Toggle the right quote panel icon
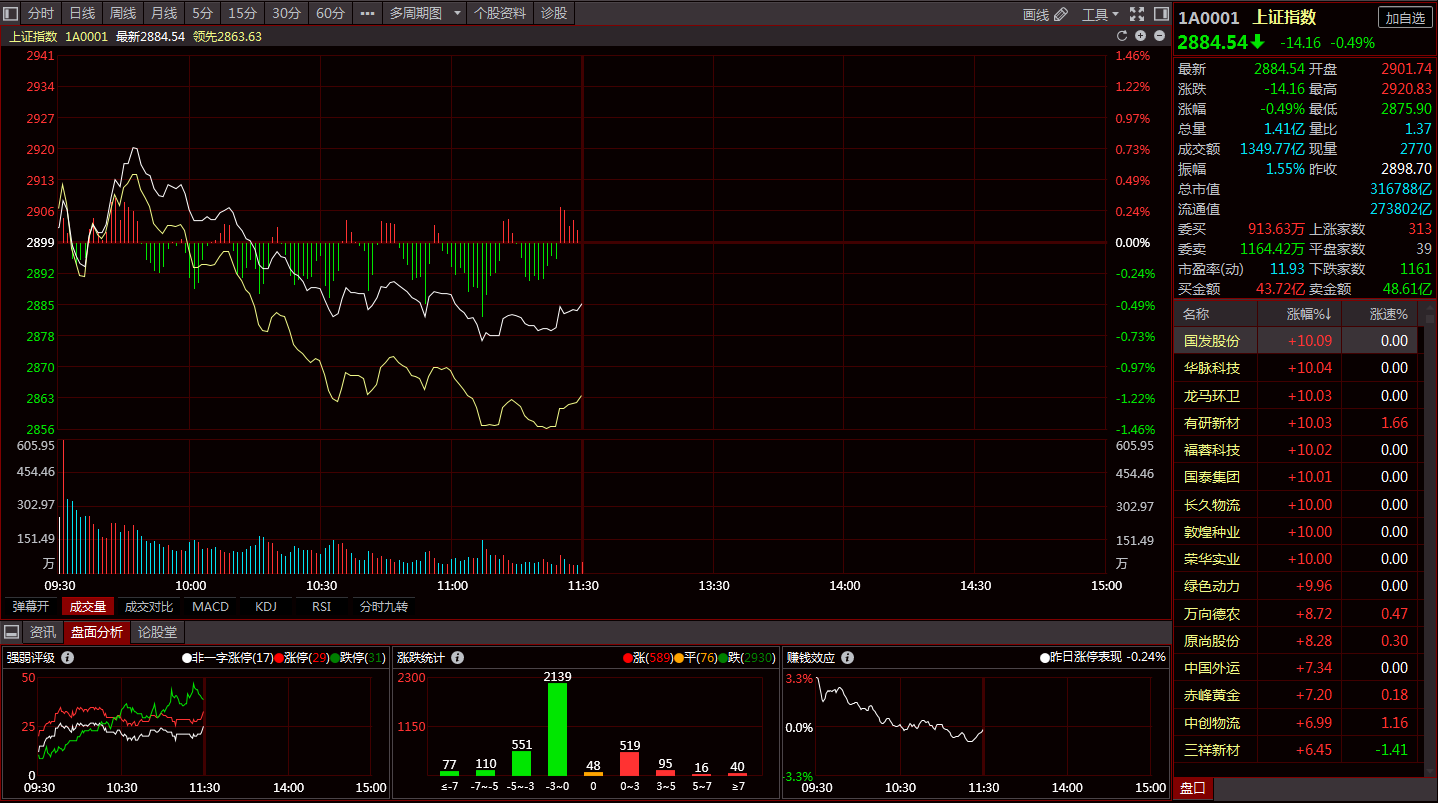 [1160, 14]
